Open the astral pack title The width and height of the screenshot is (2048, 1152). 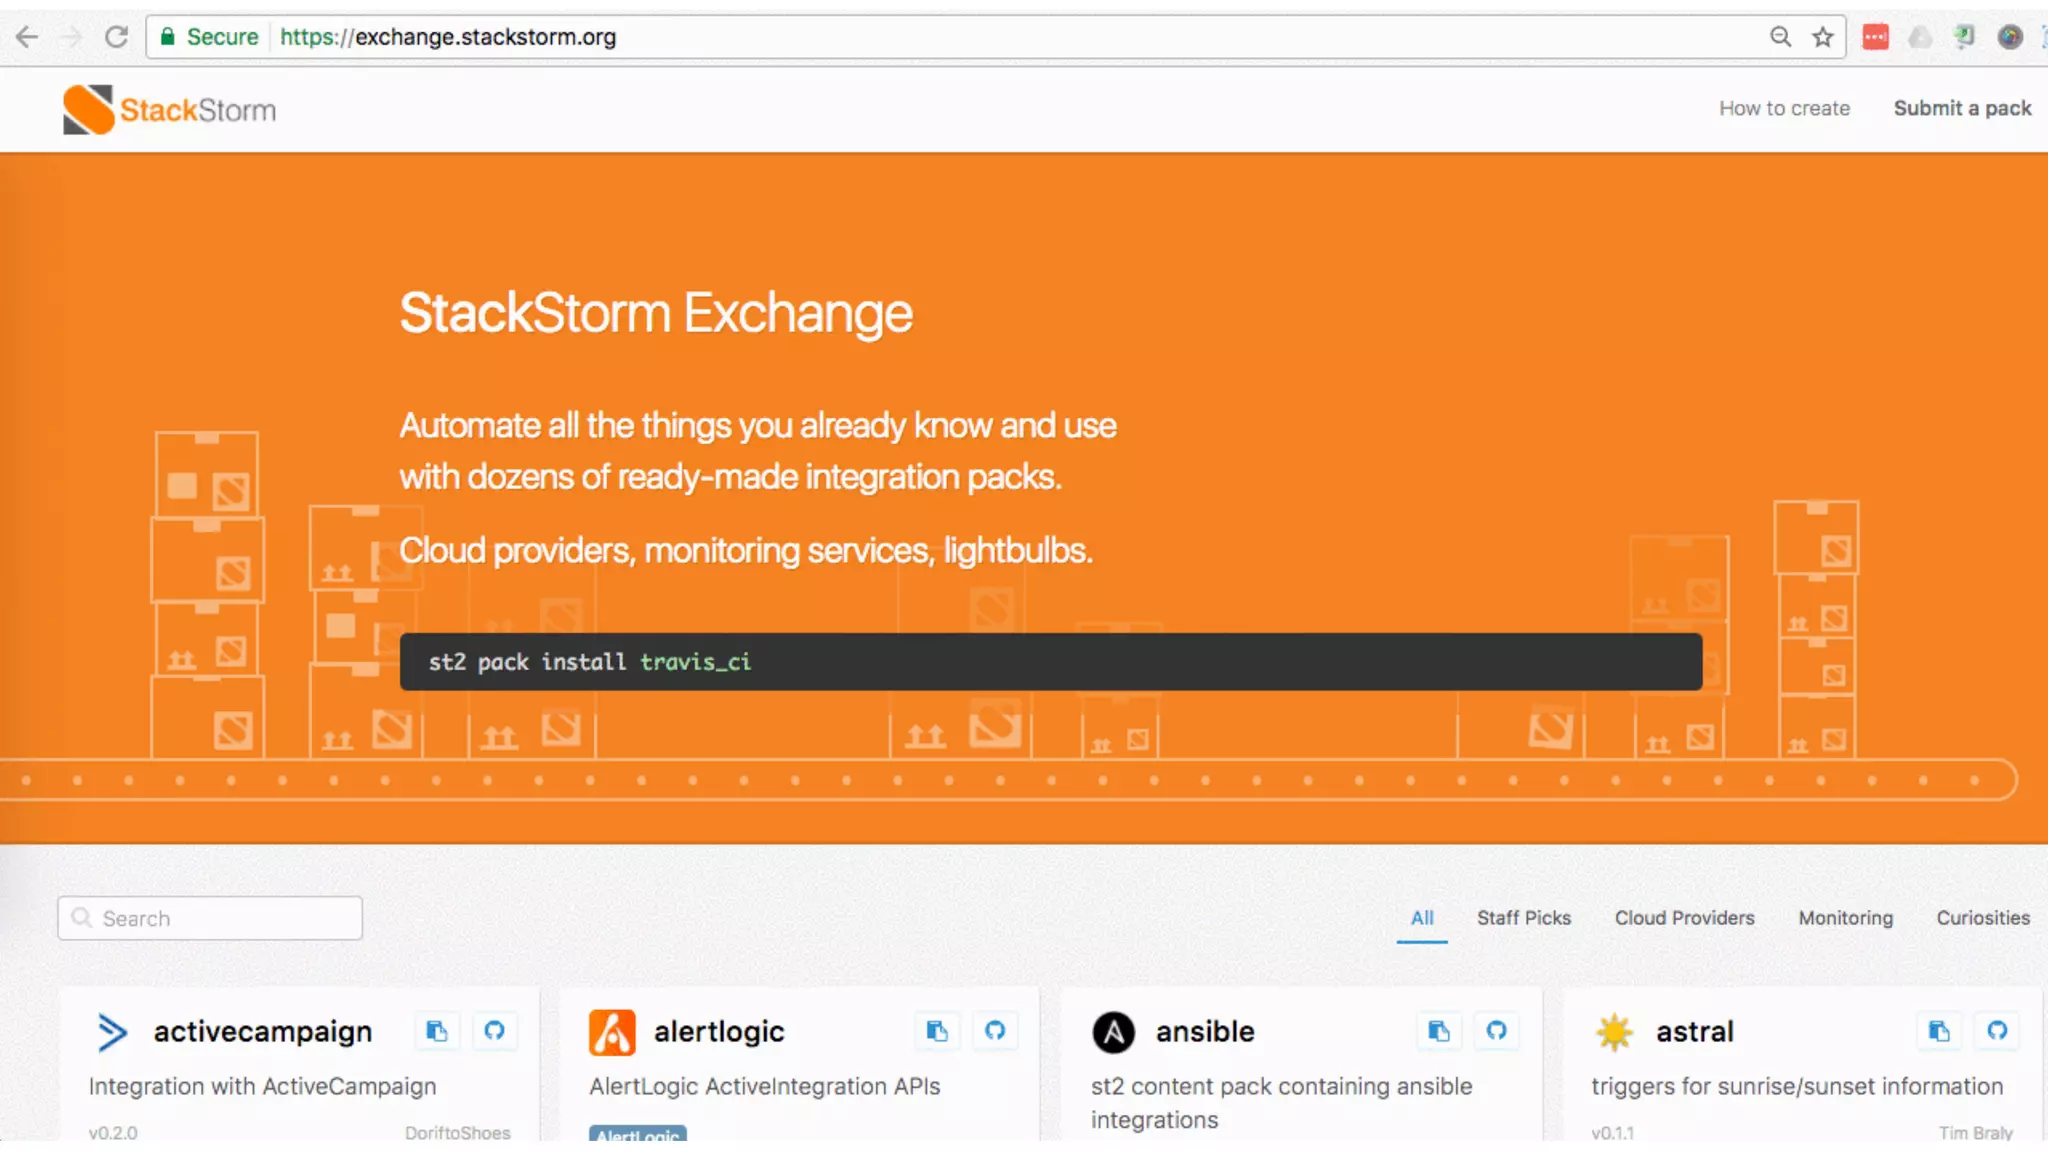point(1695,1032)
